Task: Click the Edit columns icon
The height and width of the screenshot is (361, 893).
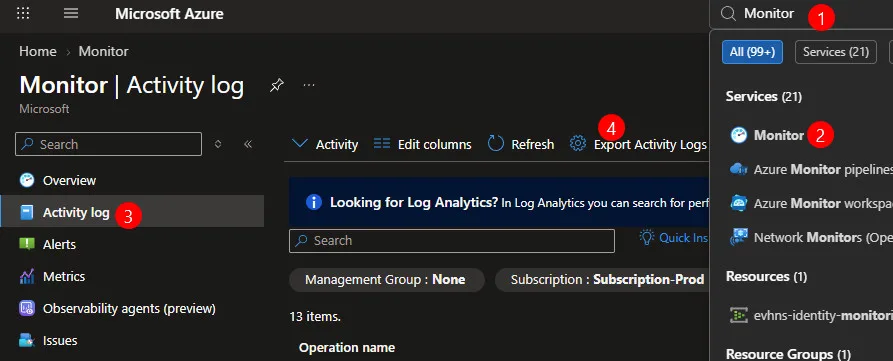Action: [x=382, y=144]
